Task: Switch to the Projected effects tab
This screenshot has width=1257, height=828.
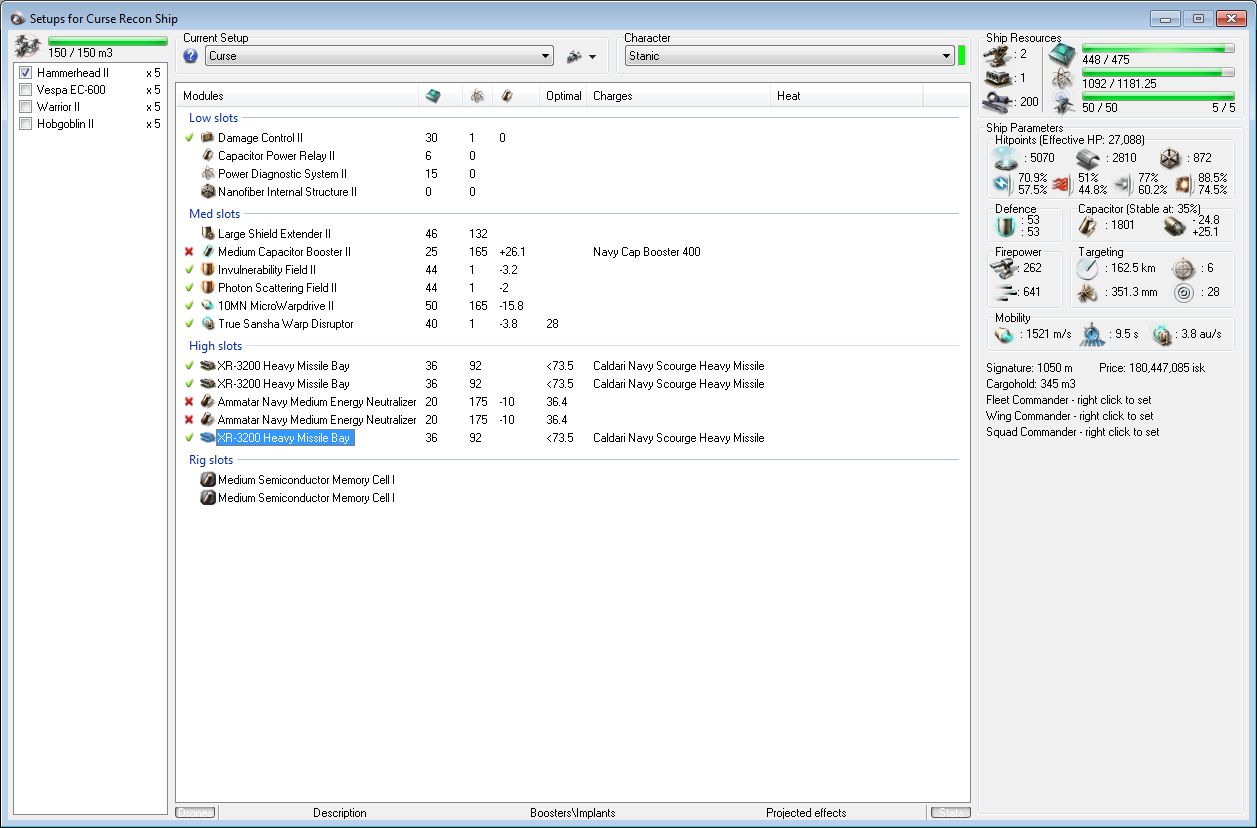Action: tap(806, 813)
